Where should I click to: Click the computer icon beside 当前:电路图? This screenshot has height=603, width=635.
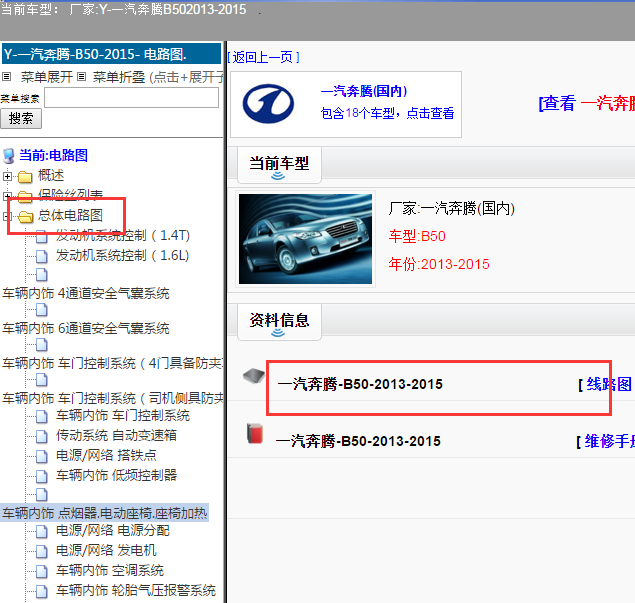pos(8,156)
